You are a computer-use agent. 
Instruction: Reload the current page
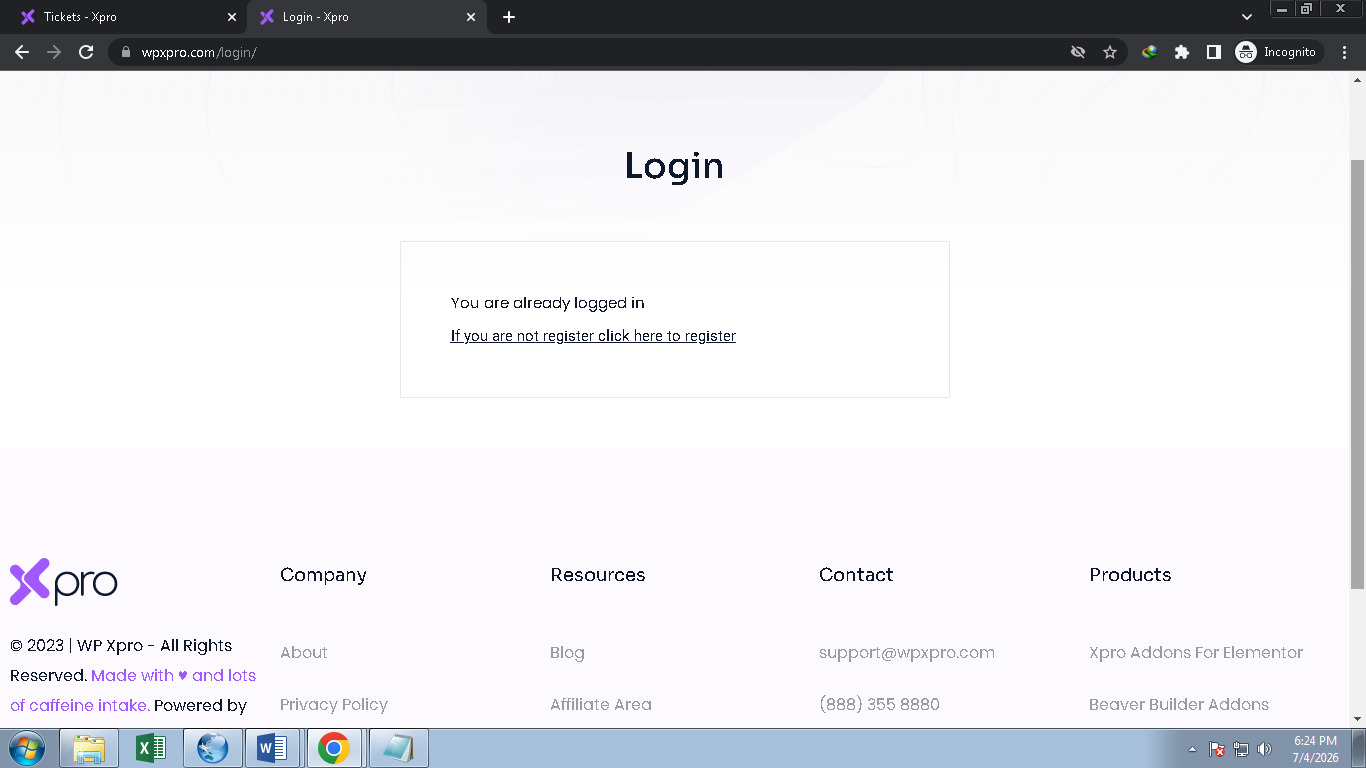point(86,52)
